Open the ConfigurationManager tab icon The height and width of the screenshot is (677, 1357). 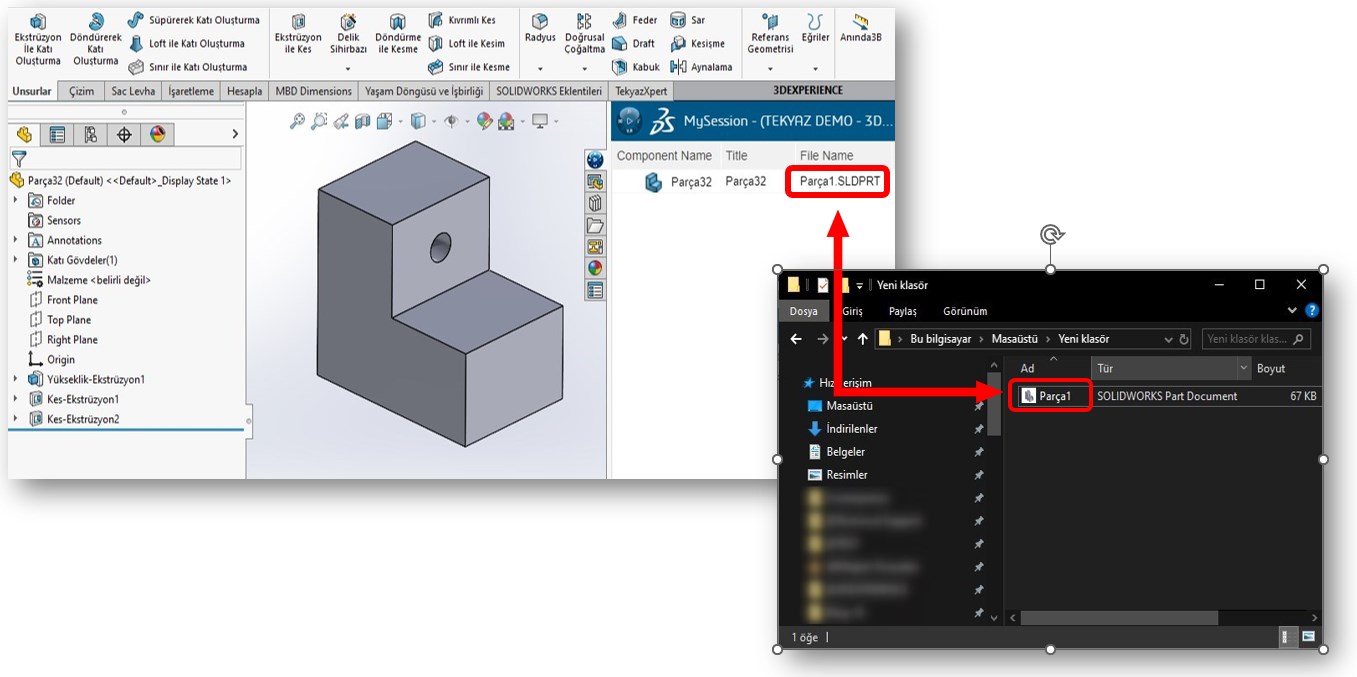click(90, 134)
